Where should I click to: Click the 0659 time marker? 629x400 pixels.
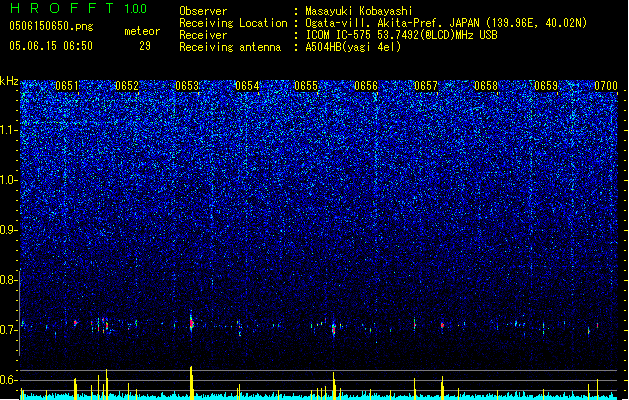[x=546, y=86]
